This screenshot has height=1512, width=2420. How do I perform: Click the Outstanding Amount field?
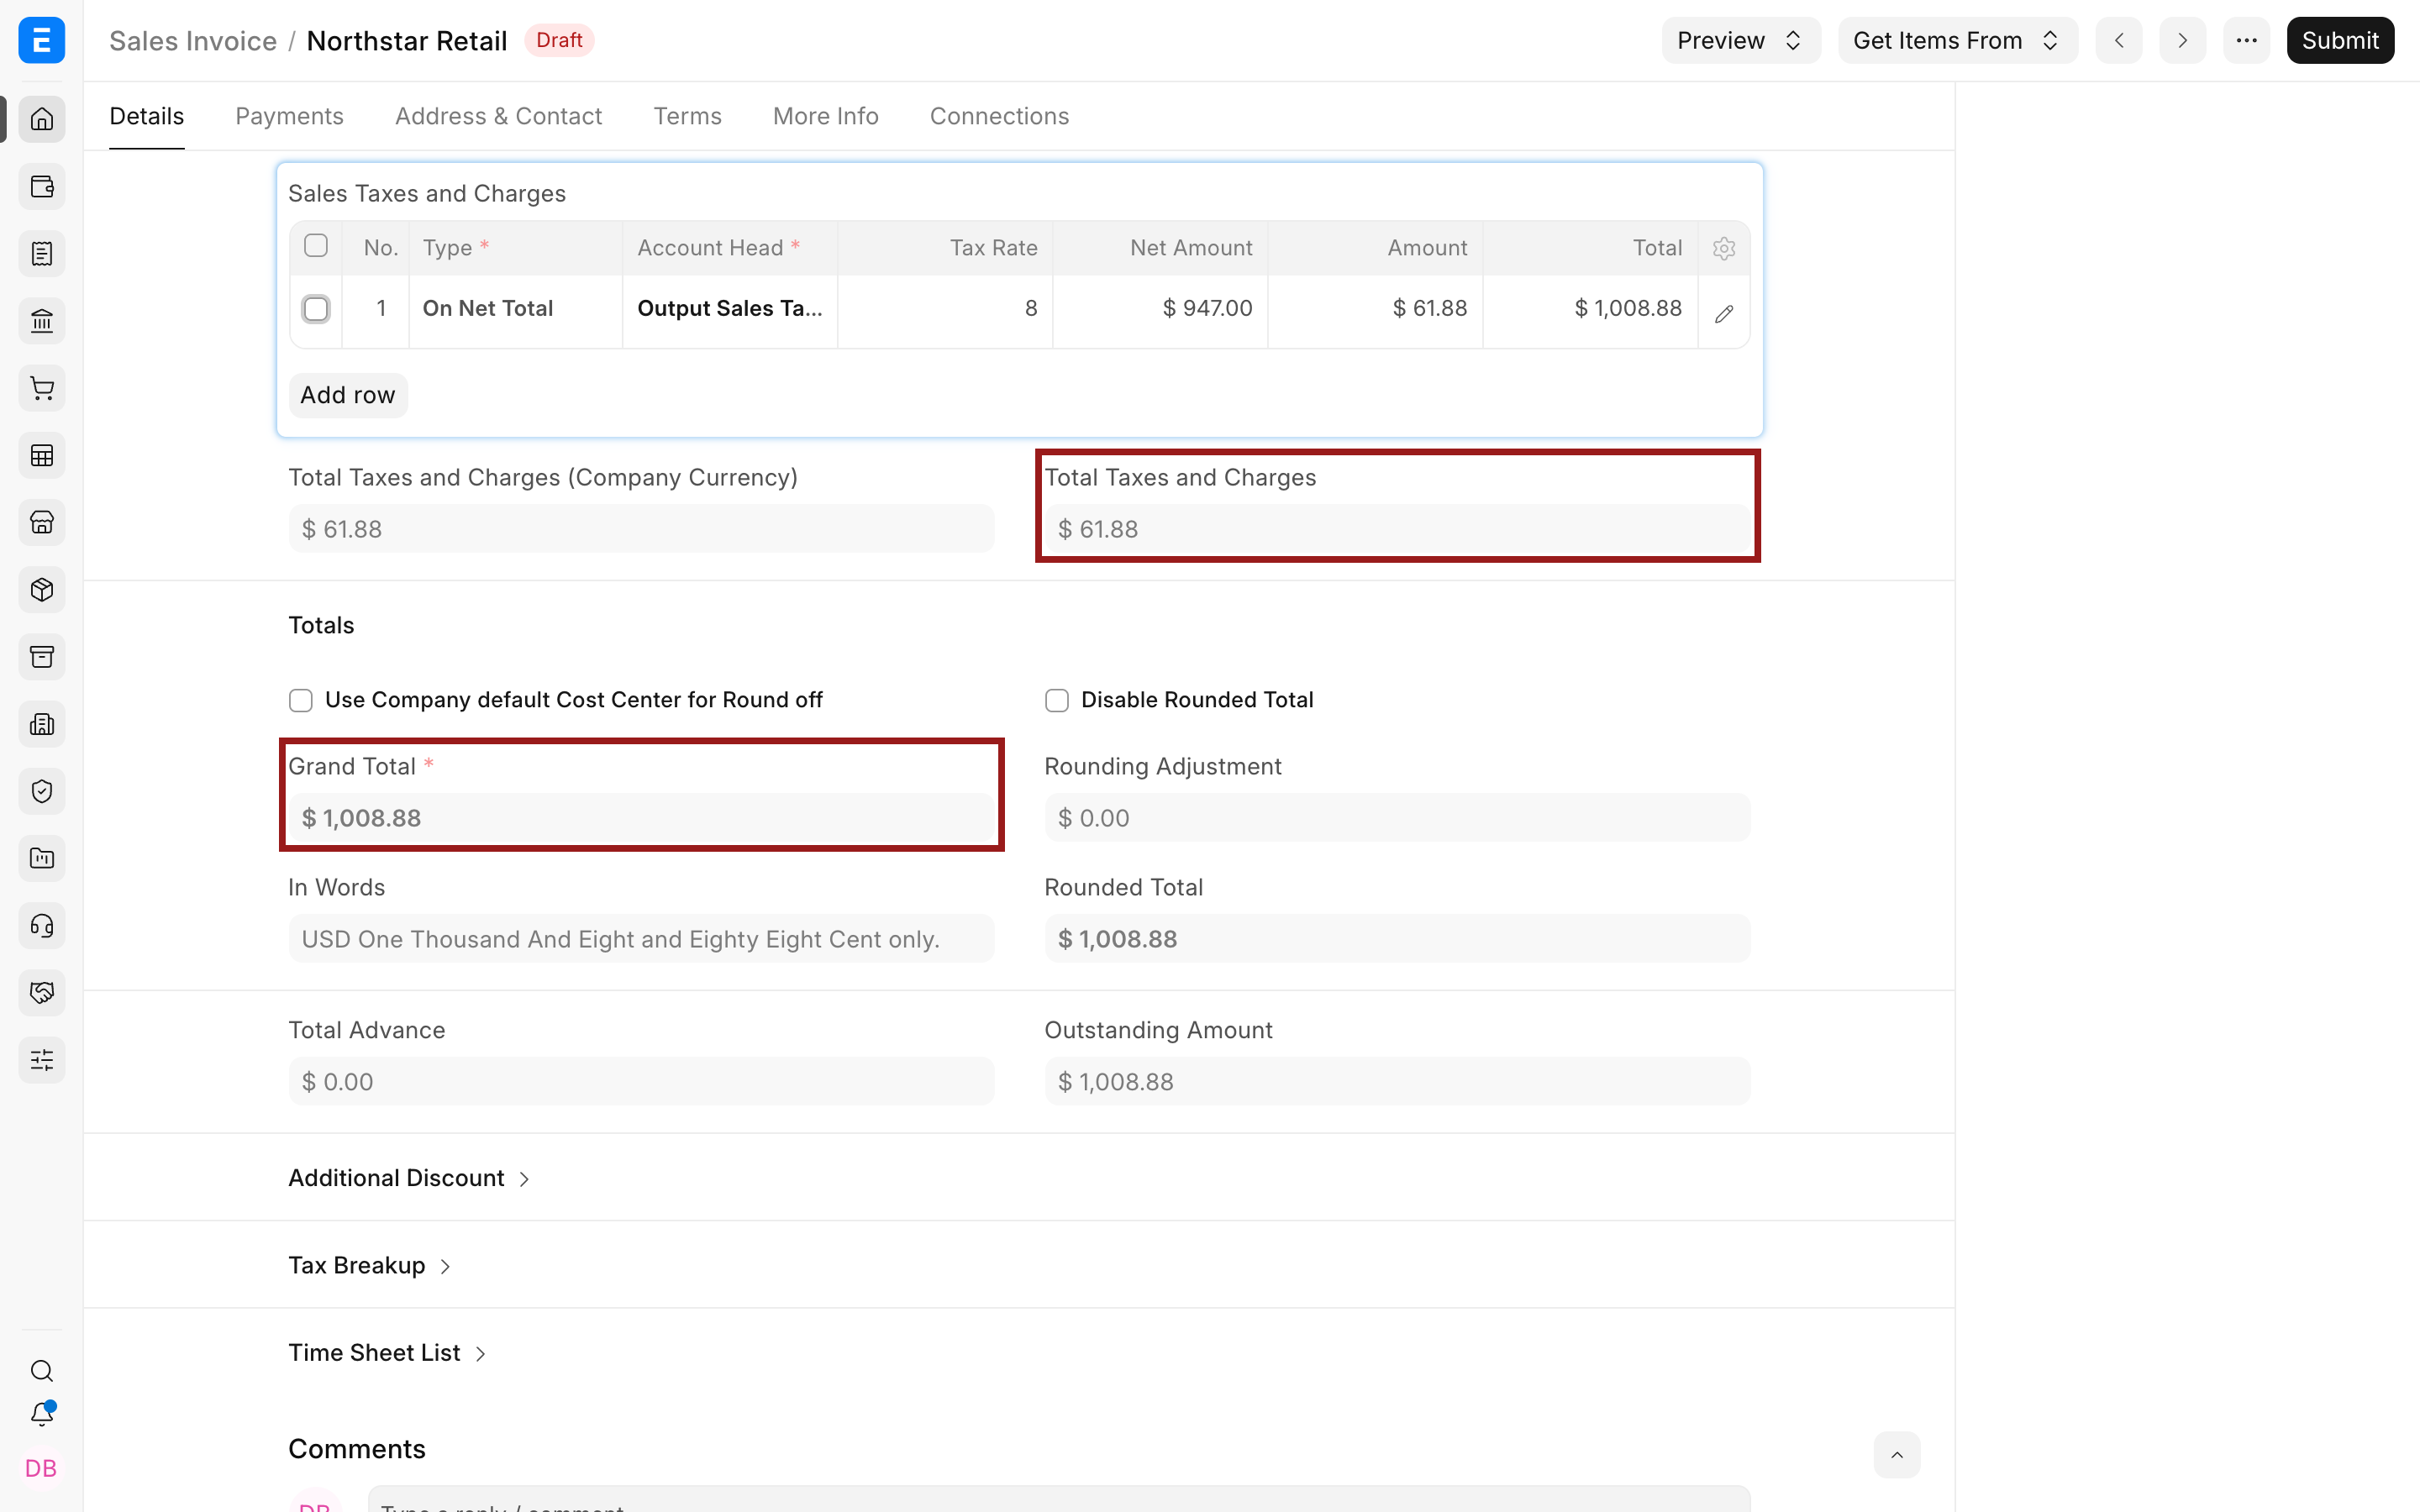click(x=1397, y=1082)
